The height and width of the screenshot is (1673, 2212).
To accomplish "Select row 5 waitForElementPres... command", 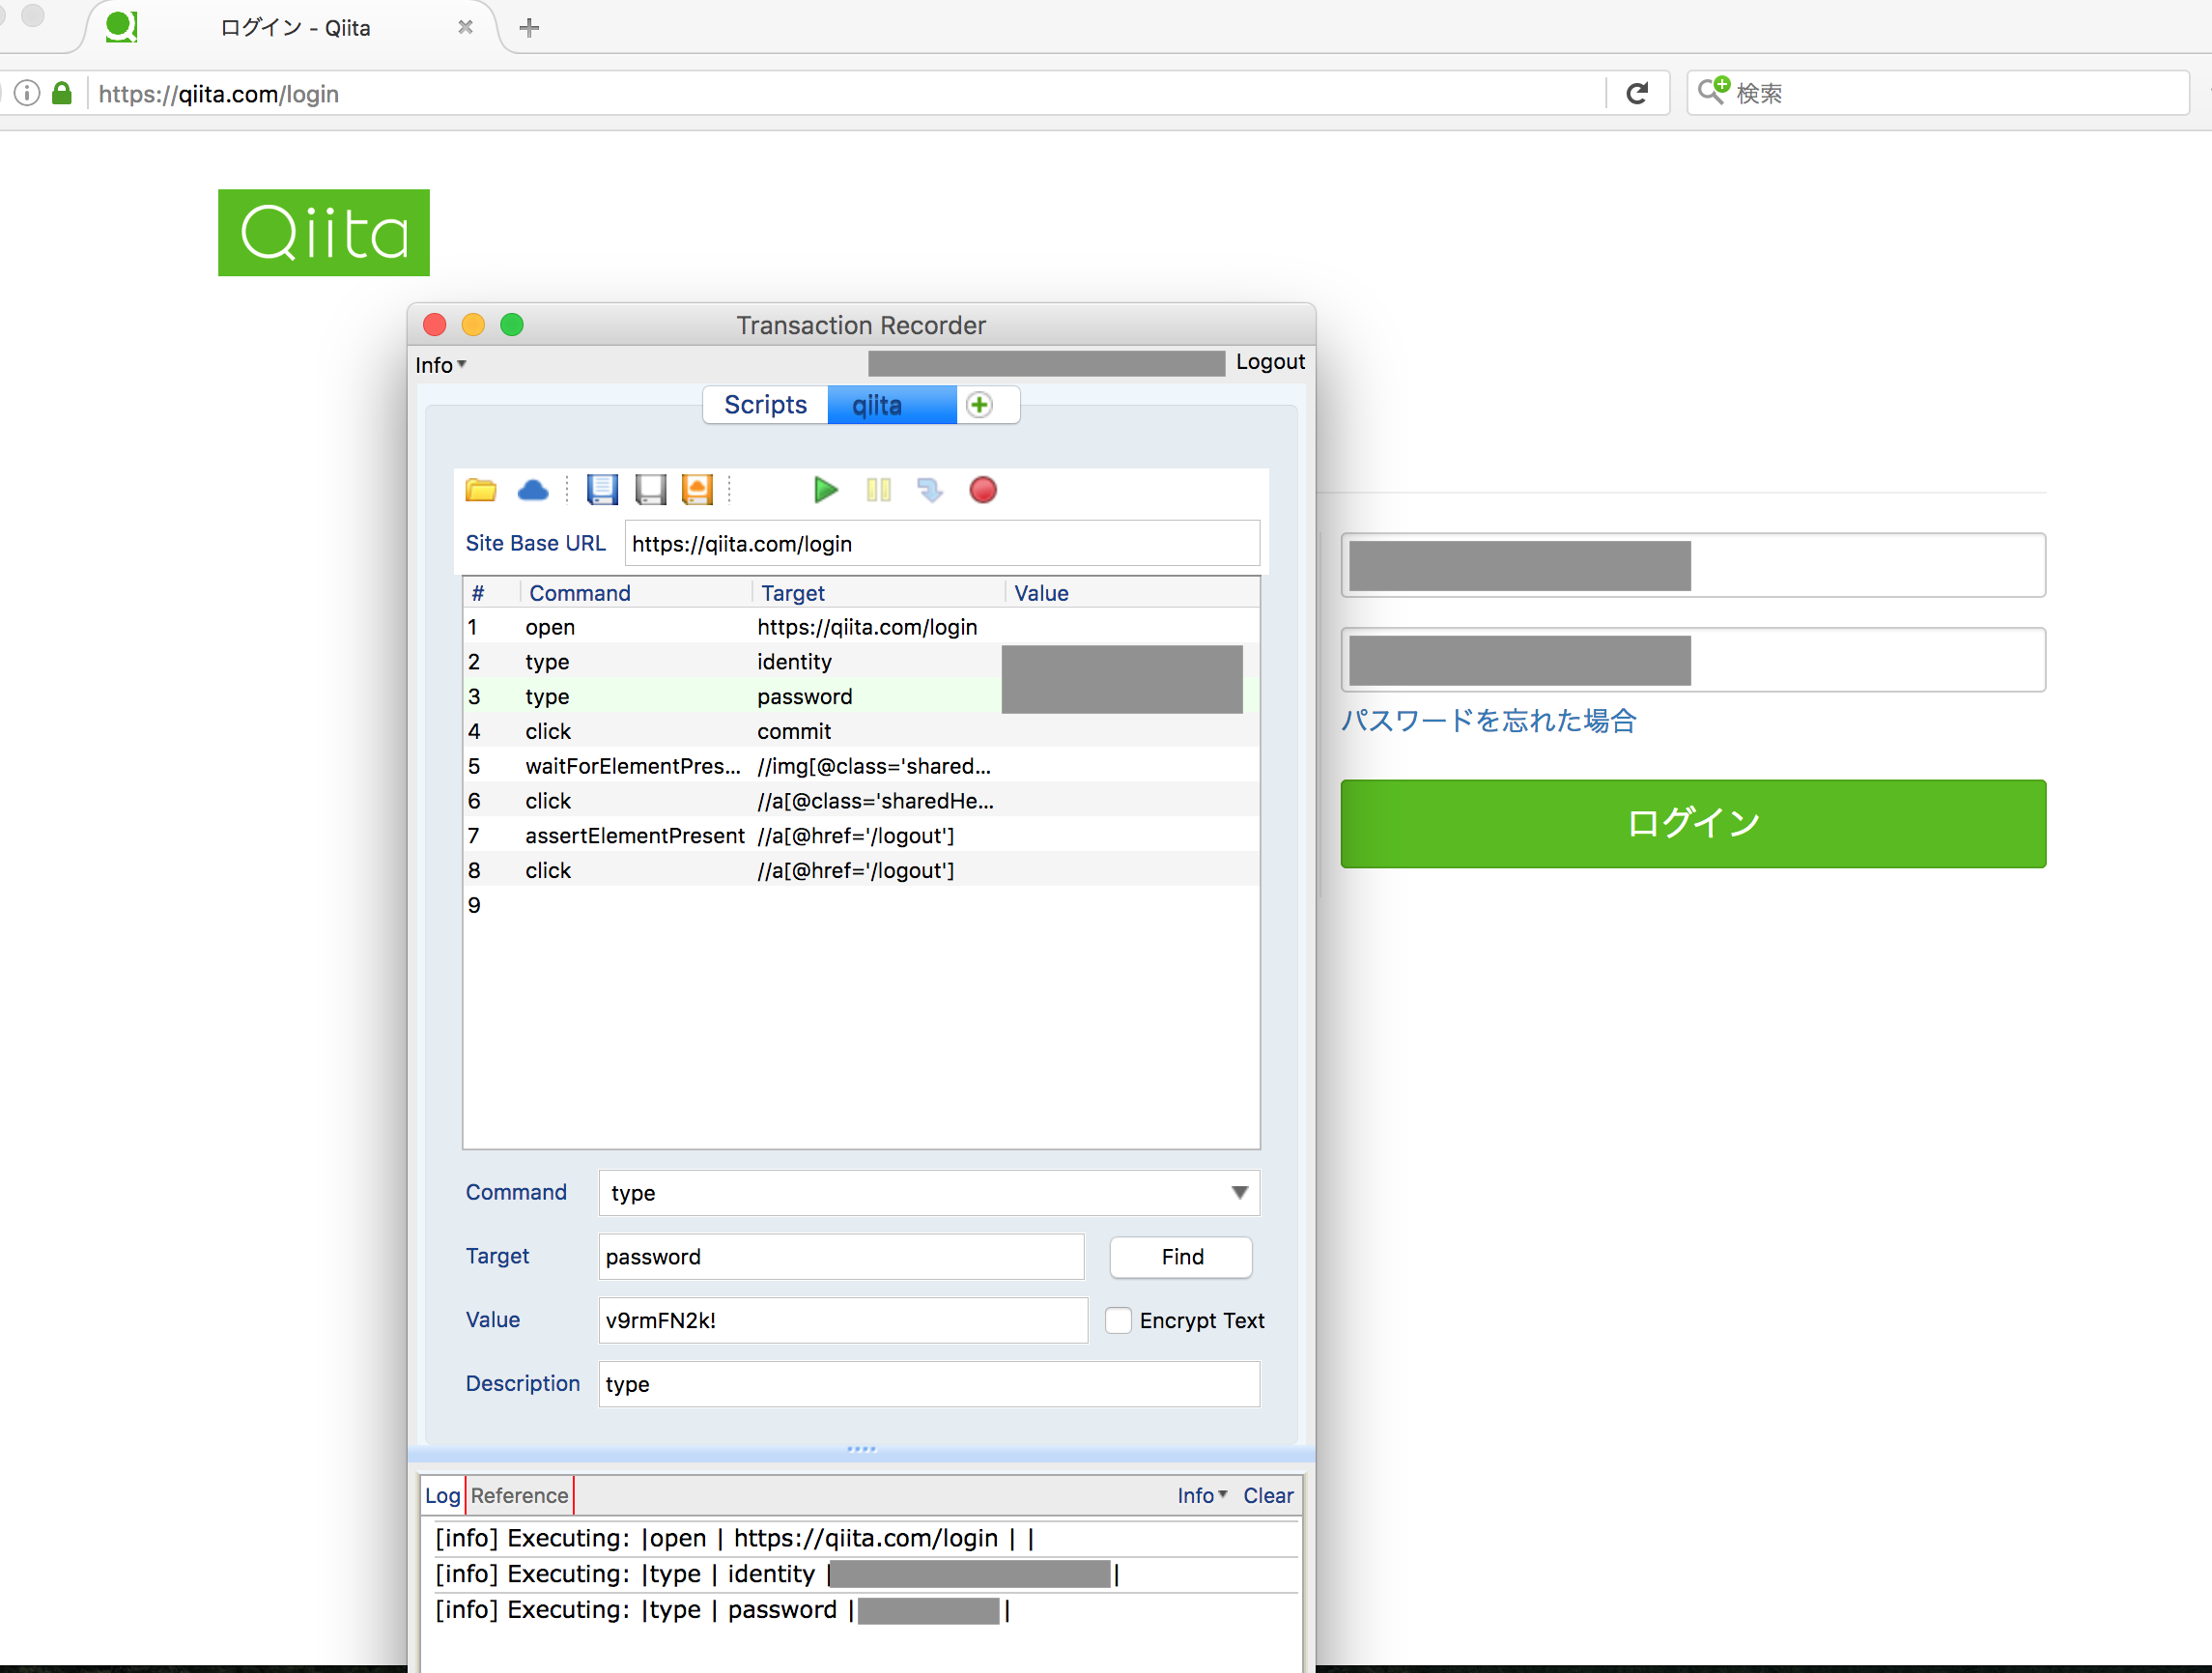I will (x=861, y=766).
